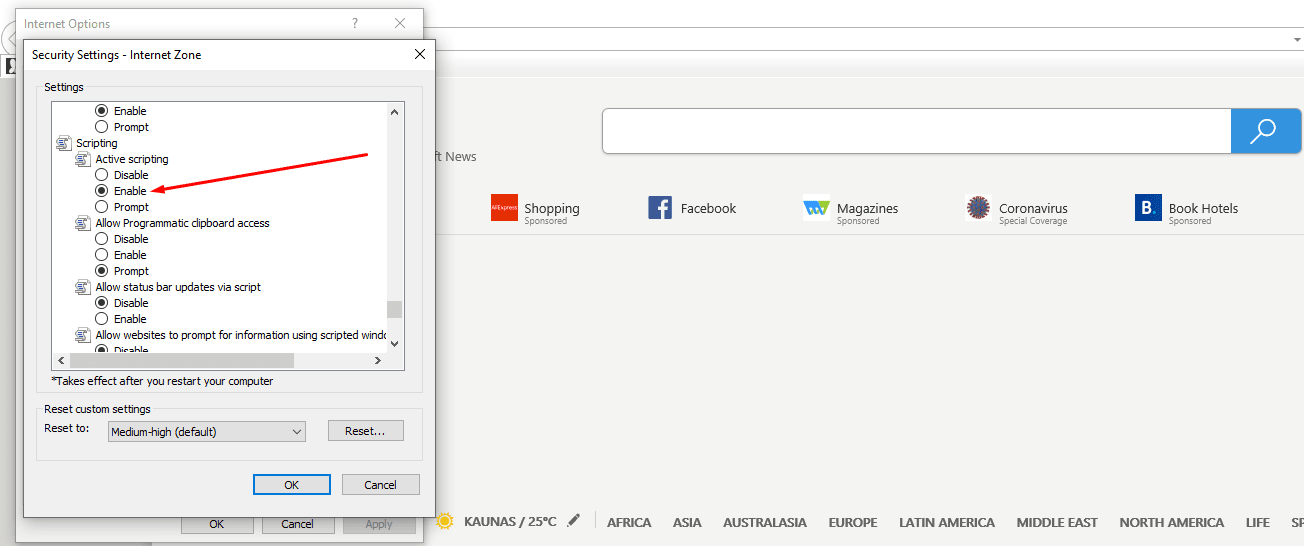Open the EUROPE news category
This screenshot has height=546, width=1304.
[x=852, y=522]
